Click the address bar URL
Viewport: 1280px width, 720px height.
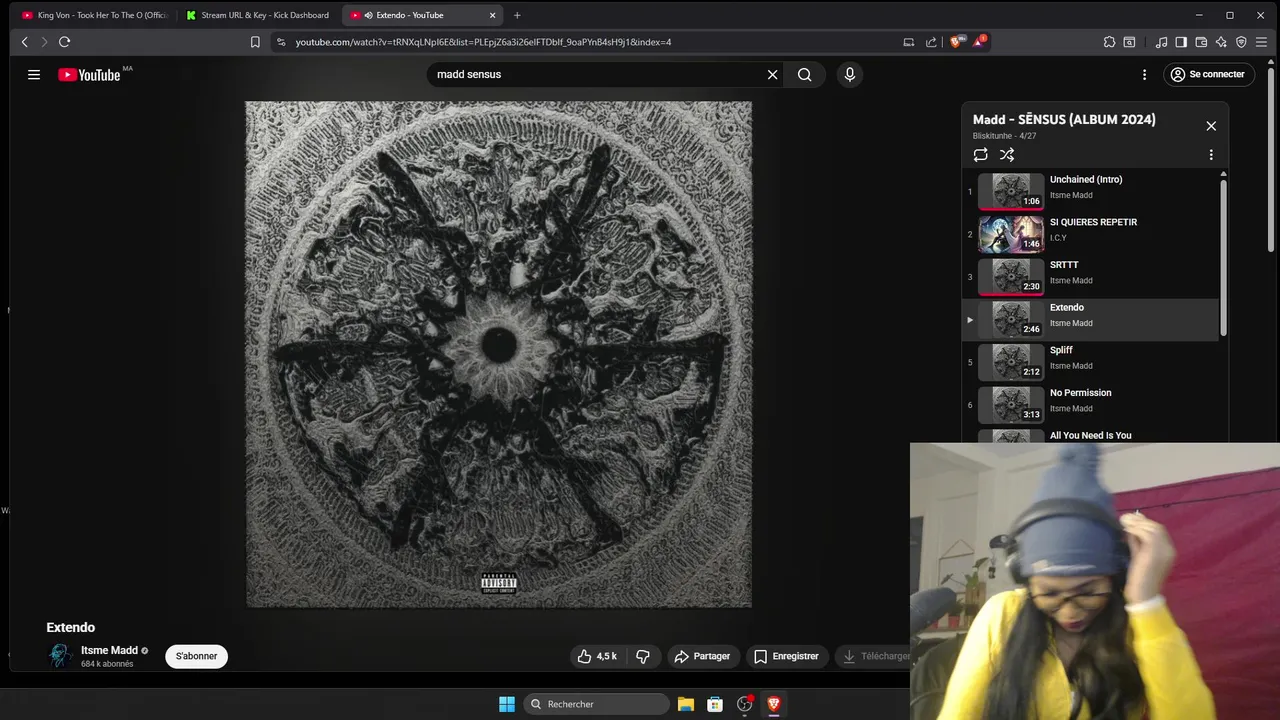483,42
